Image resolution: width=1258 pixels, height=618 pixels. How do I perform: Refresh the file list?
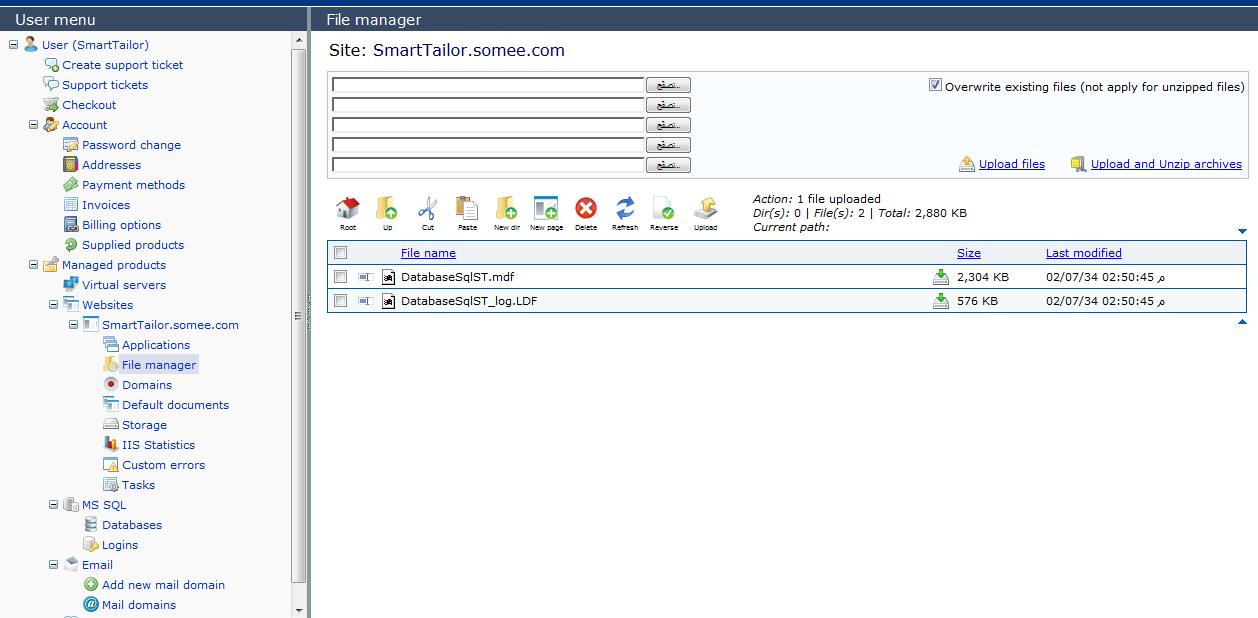[x=625, y=208]
